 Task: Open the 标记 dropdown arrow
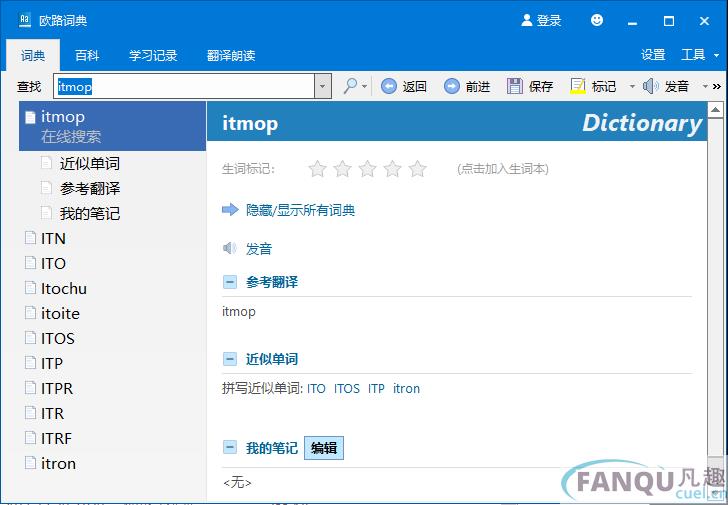click(632, 86)
